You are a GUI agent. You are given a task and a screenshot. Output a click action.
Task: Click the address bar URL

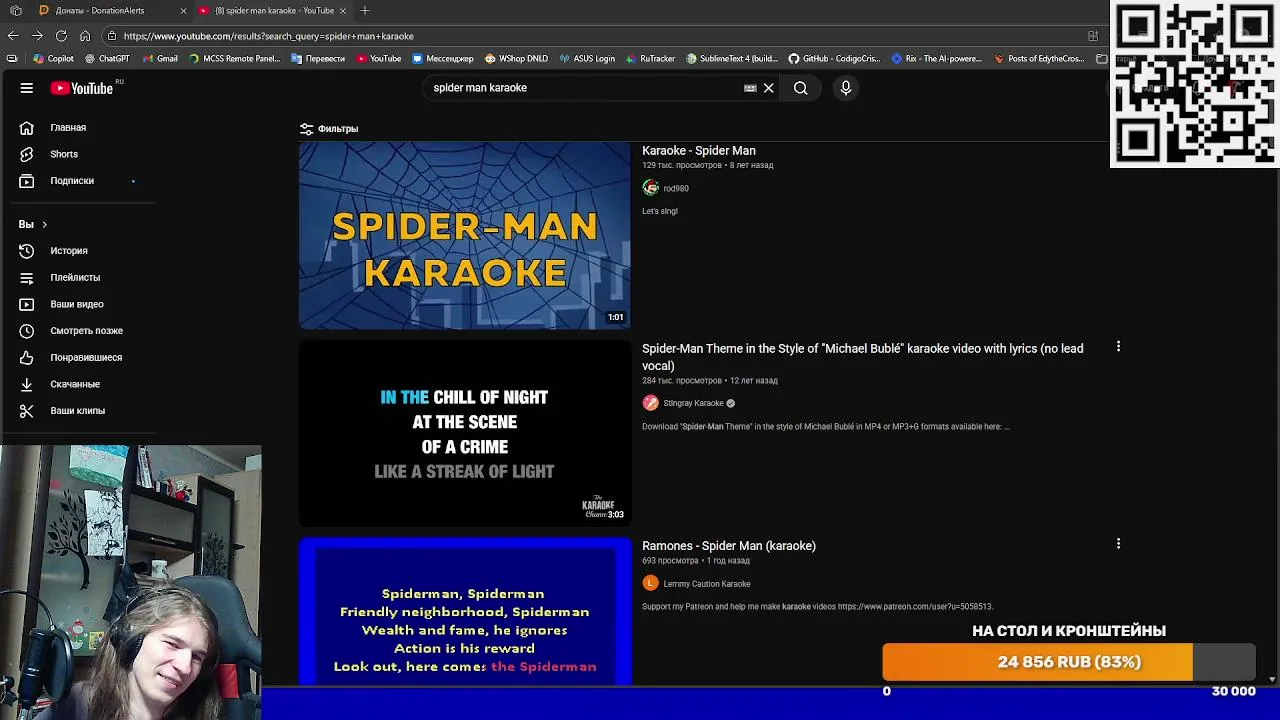pos(269,36)
